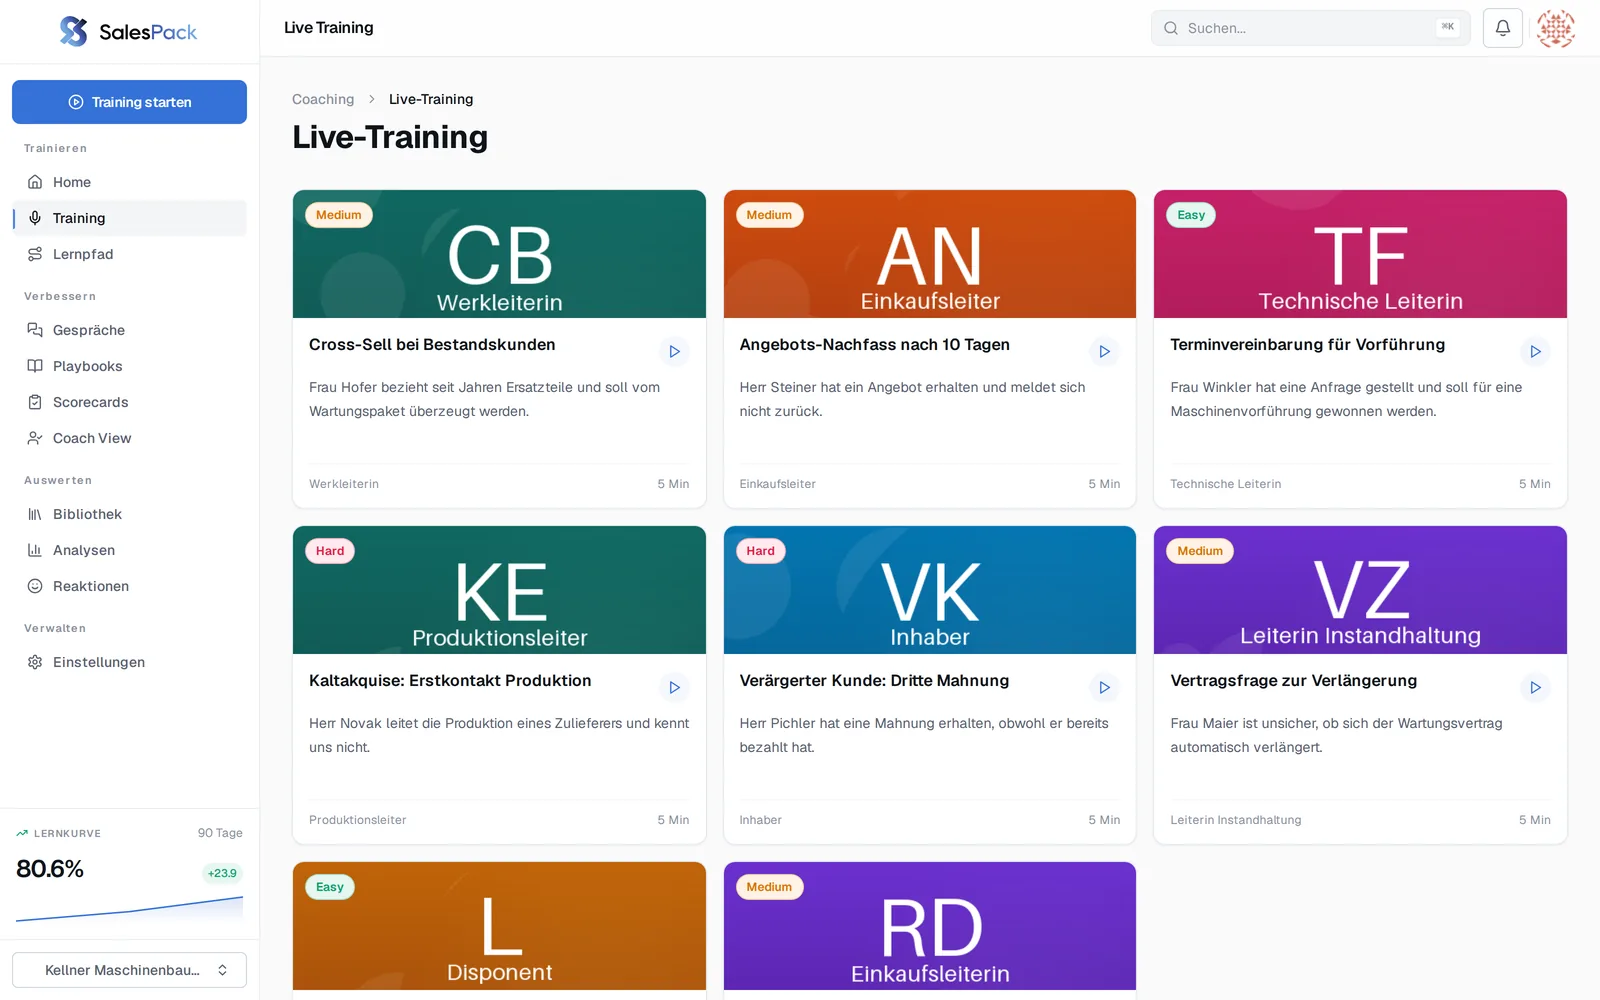Go to Home in sidebar
This screenshot has height=1000, width=1600.
coord(129,182)
